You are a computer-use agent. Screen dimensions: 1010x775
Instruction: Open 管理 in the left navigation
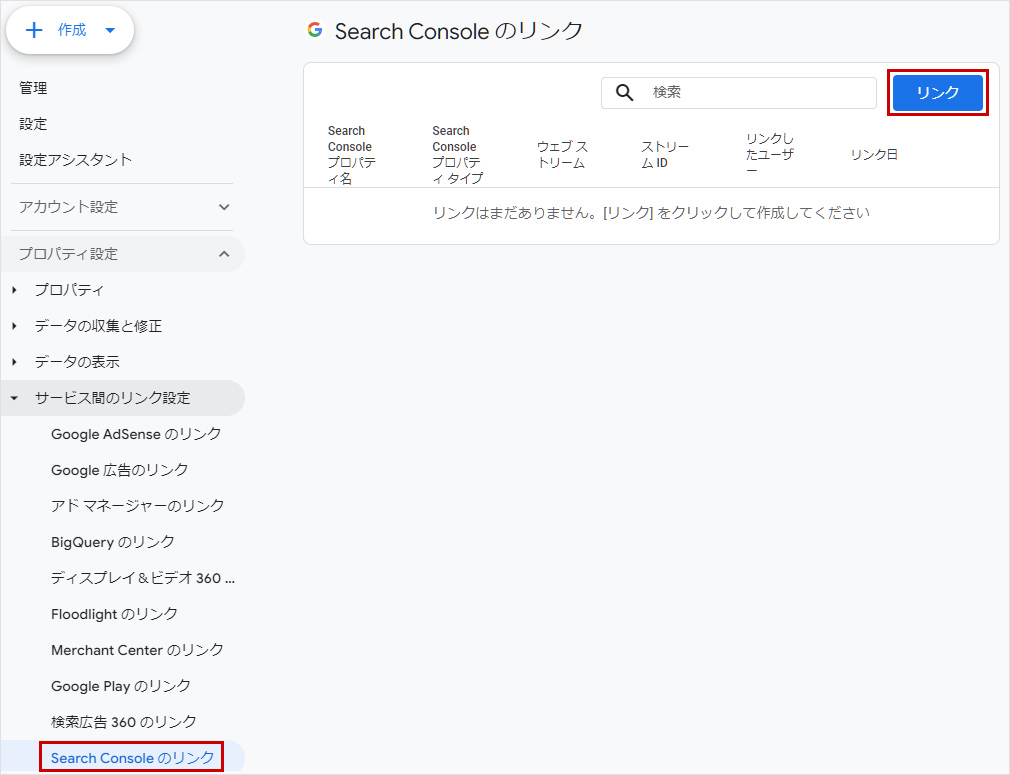point(33,88)
